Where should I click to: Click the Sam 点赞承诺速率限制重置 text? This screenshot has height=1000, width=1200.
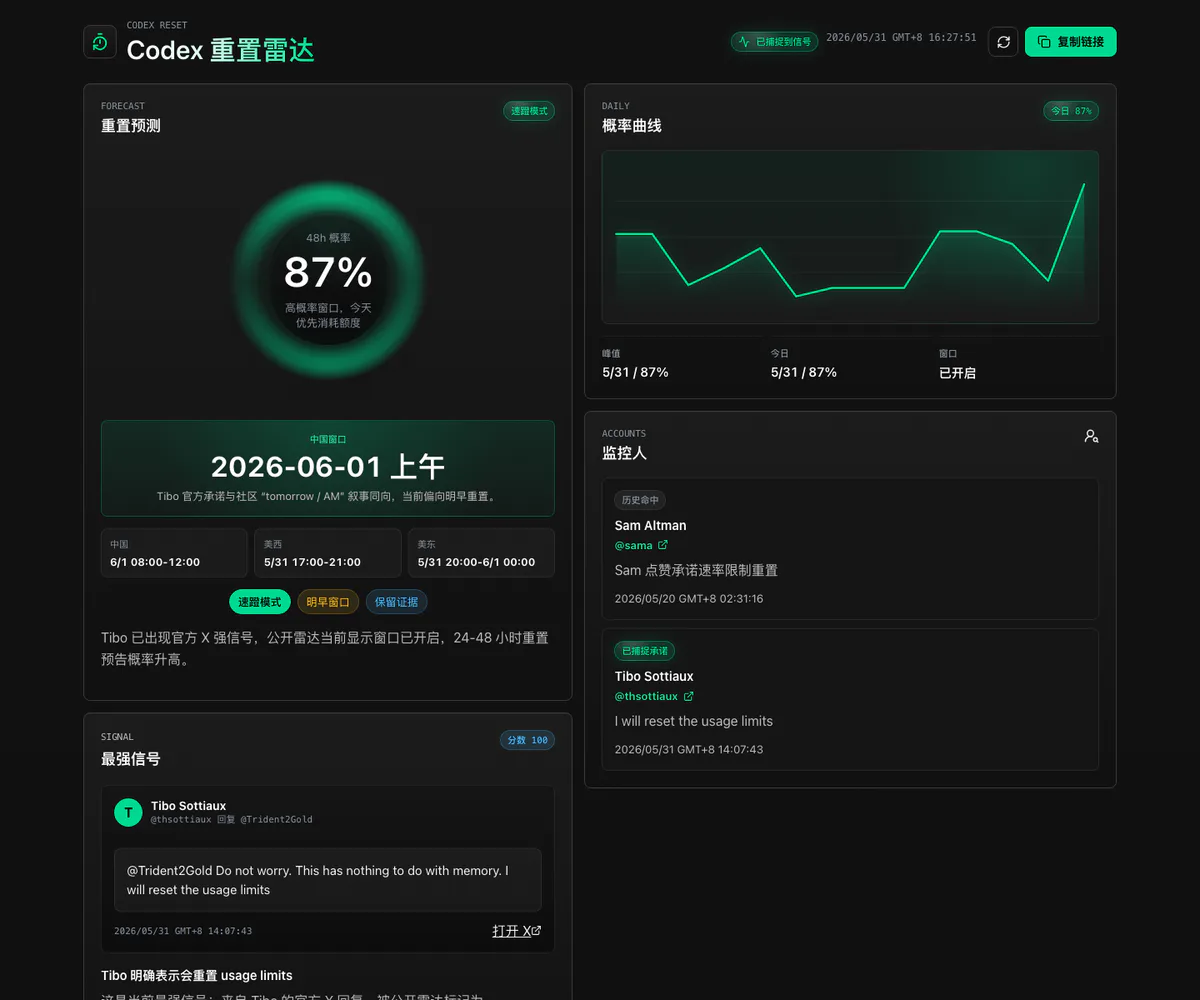pyautogui.click(x=696, y=570)
